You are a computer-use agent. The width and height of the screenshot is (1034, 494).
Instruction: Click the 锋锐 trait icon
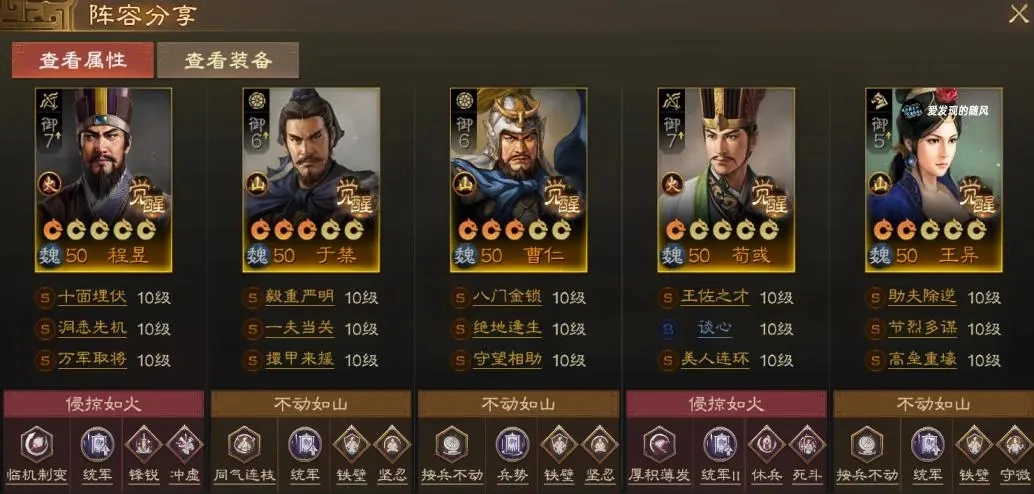[x=143, y=444]
